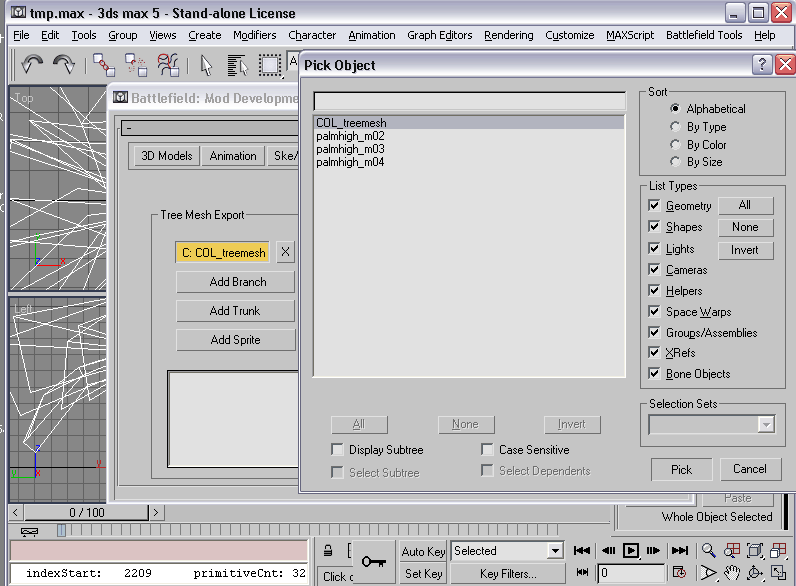Switch to the 3D Models tab
Image resolution: width=796 pixels, height=586 pixels.
pos(167,156)
